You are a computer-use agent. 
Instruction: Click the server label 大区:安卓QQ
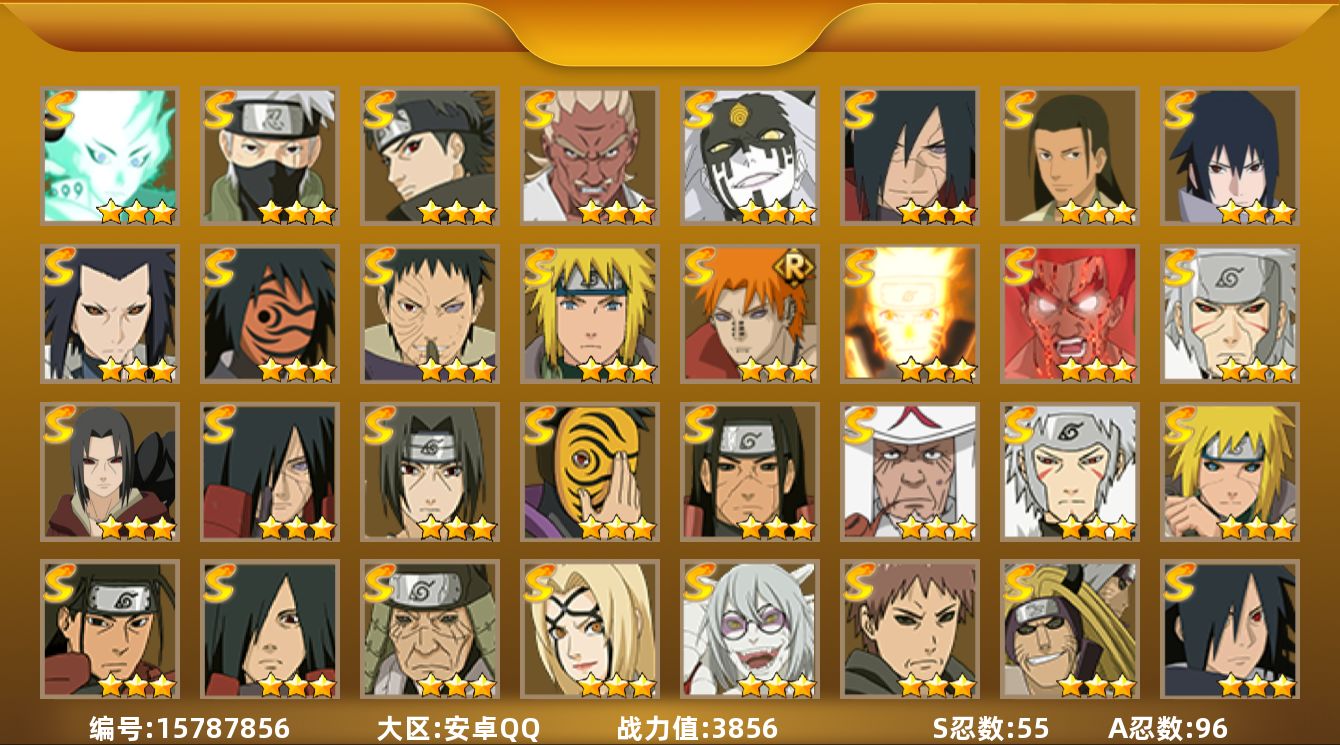(458, 728)
